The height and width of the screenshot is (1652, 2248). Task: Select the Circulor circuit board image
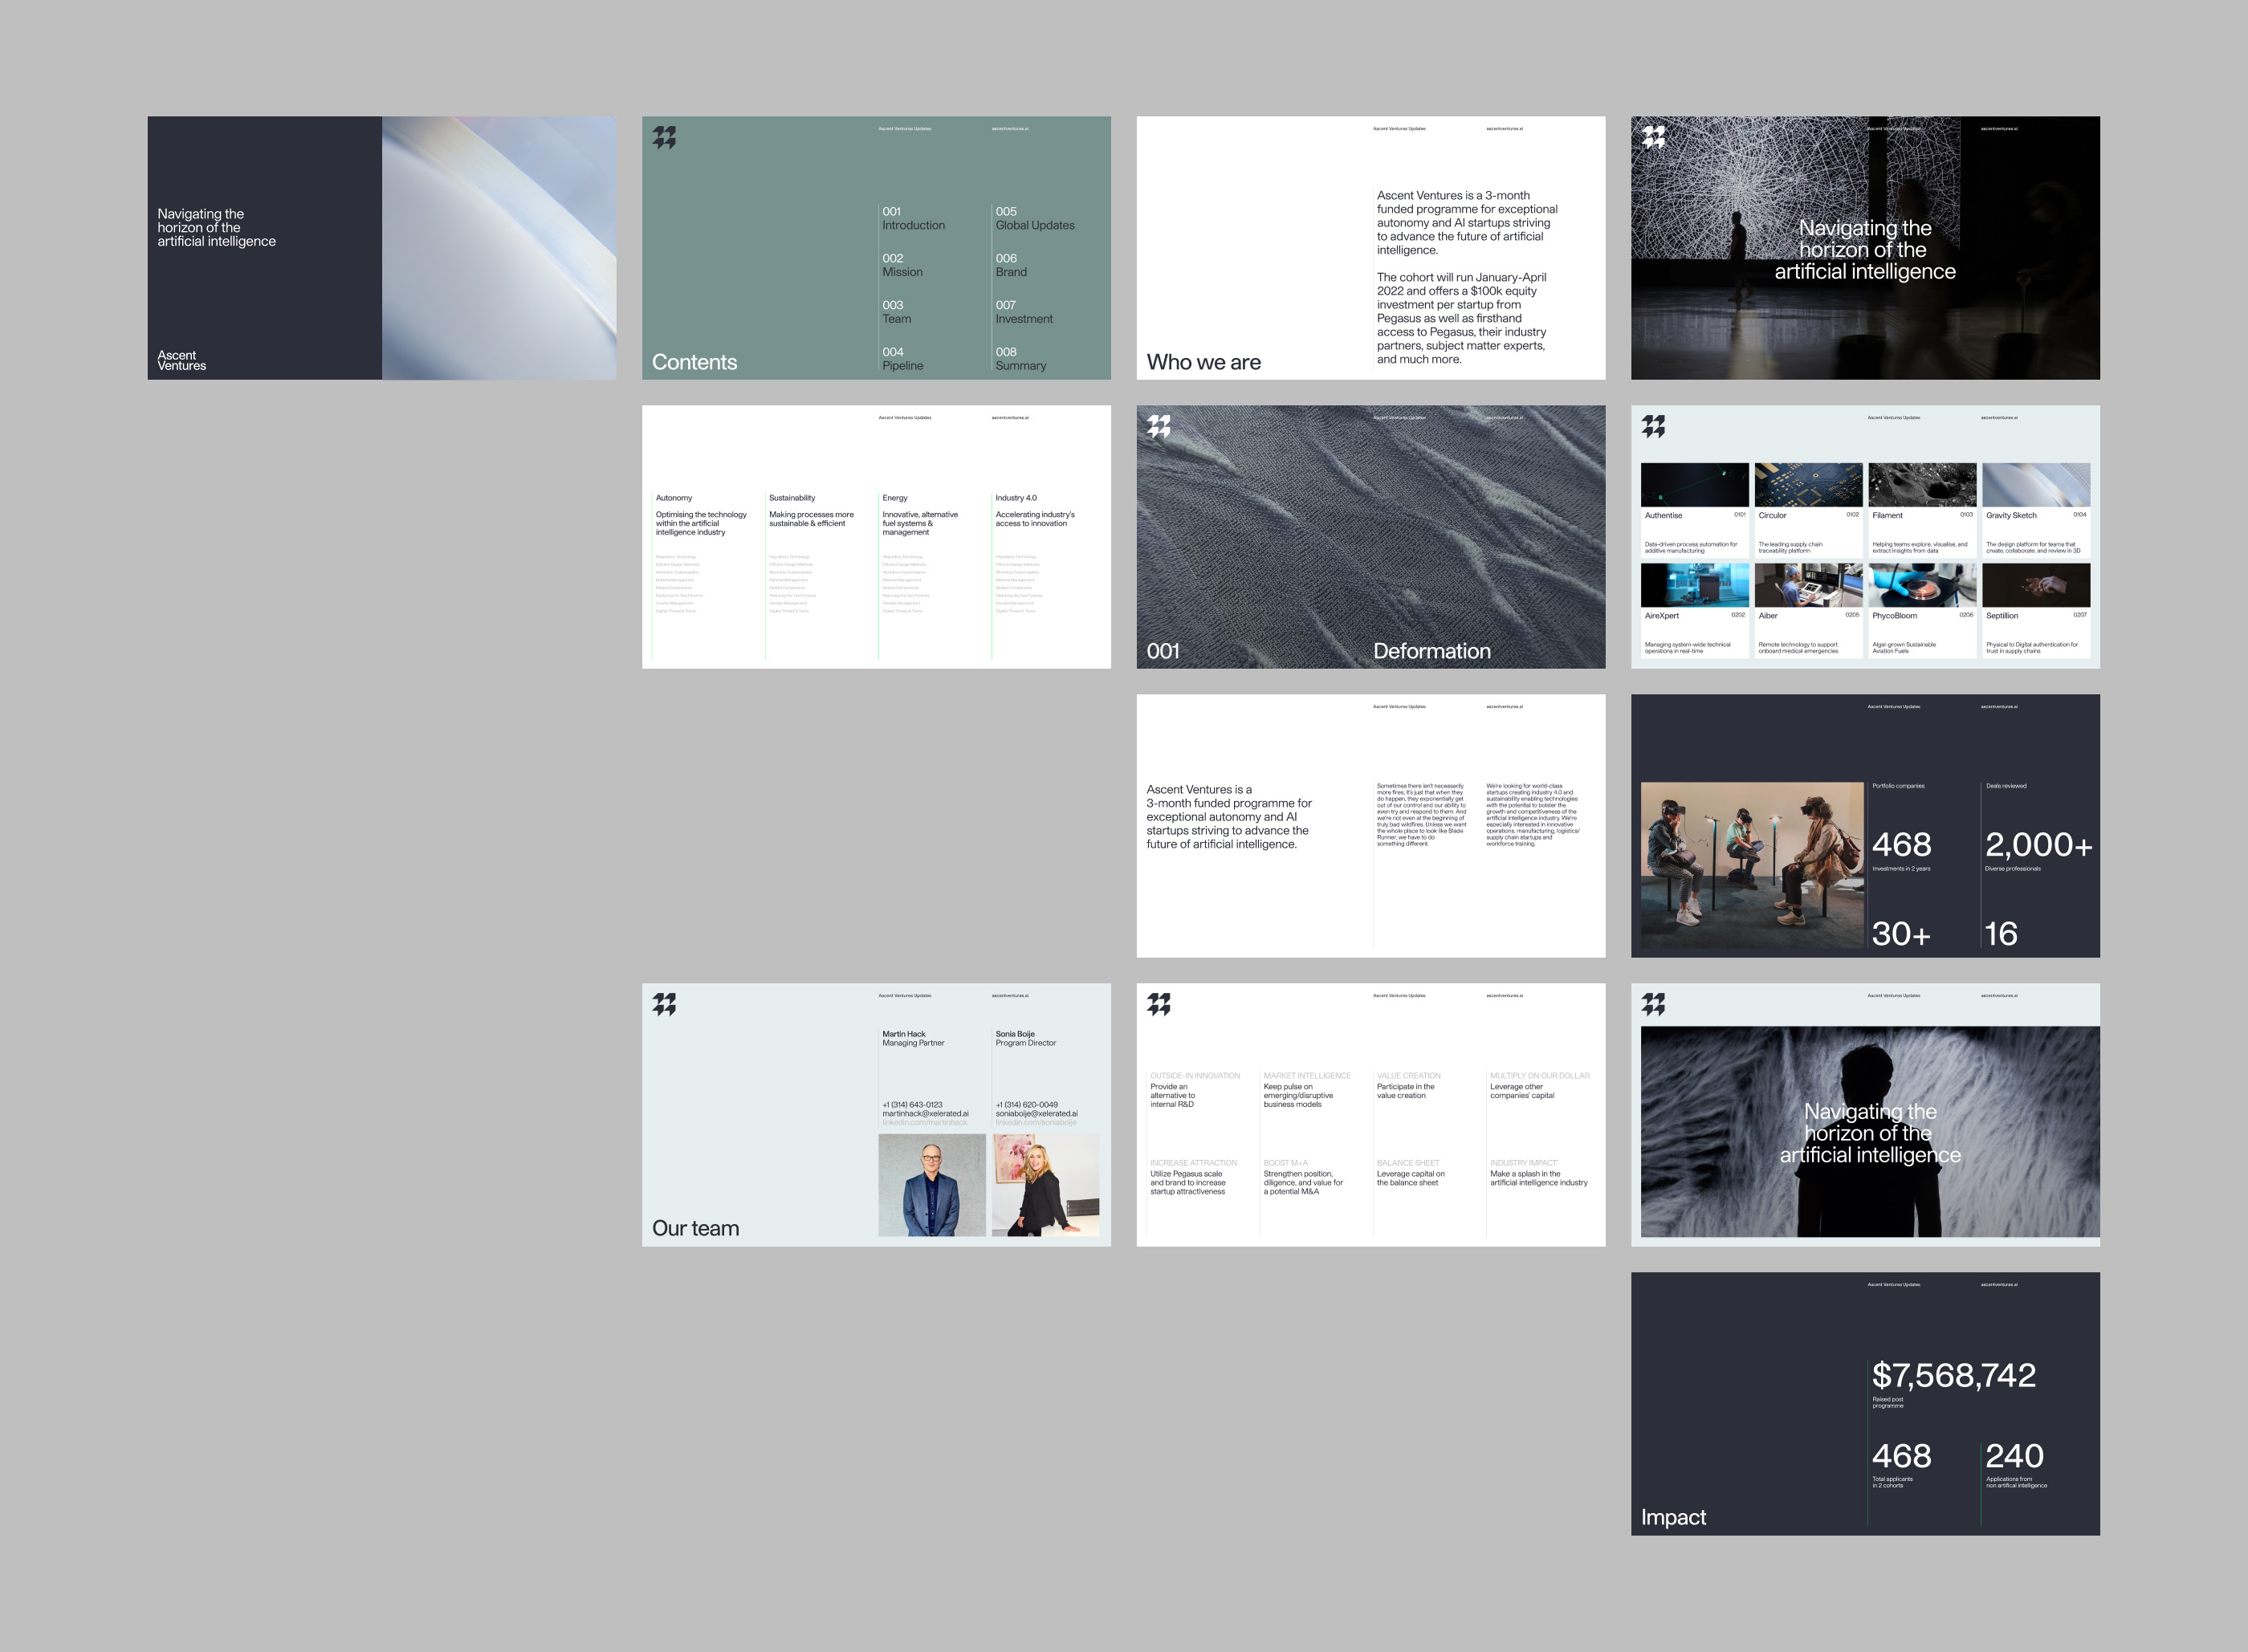[1808, 485]
